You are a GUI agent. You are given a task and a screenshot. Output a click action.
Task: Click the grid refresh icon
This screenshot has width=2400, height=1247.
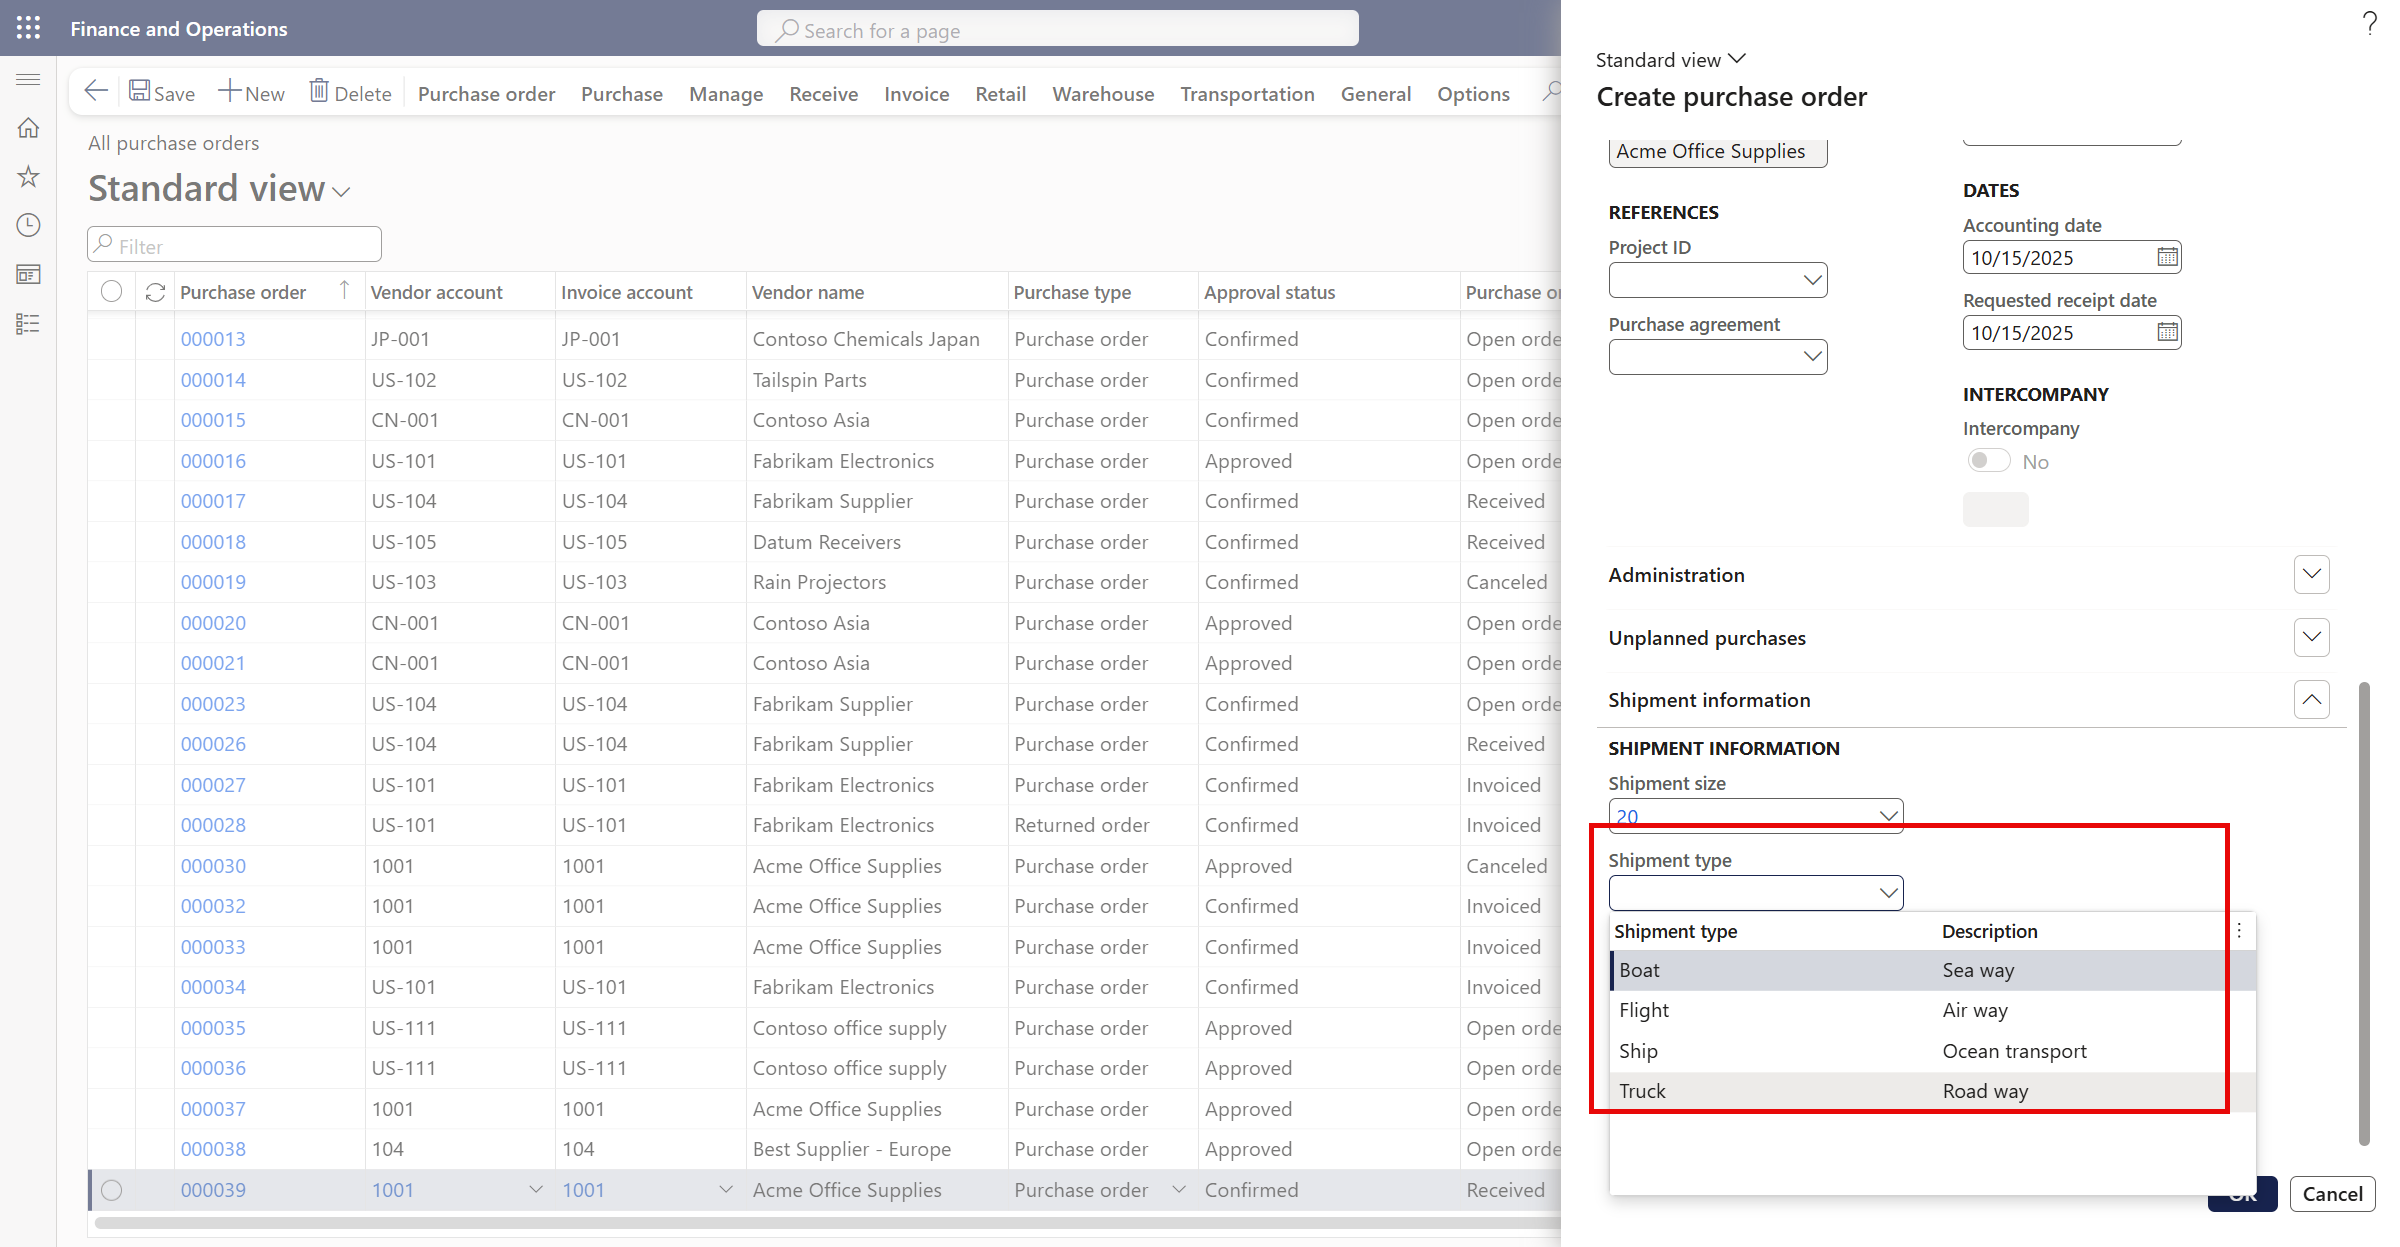155,292
